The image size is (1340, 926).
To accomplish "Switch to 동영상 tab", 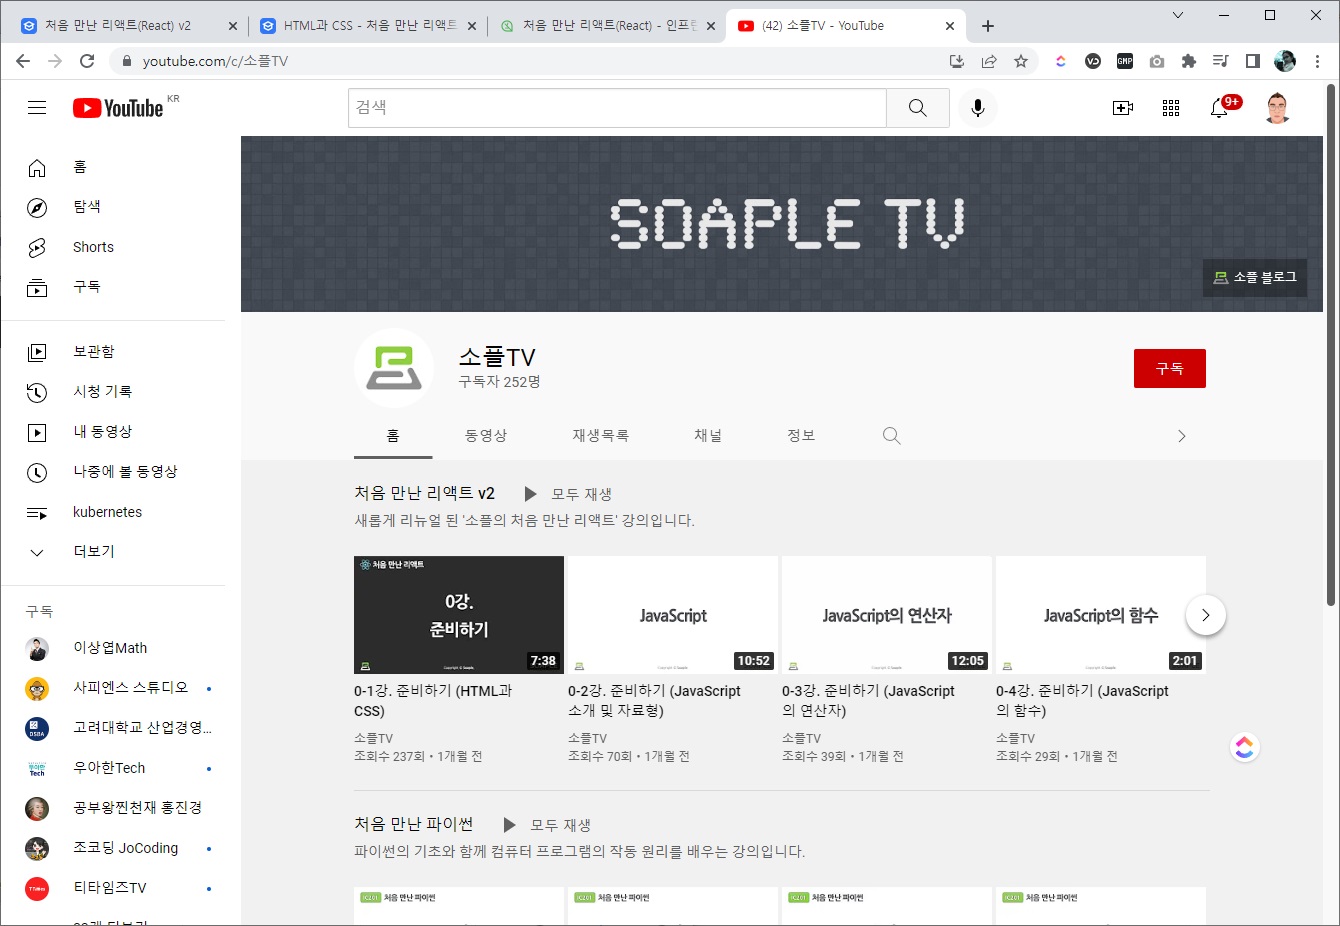I will (x=486, y=436).
